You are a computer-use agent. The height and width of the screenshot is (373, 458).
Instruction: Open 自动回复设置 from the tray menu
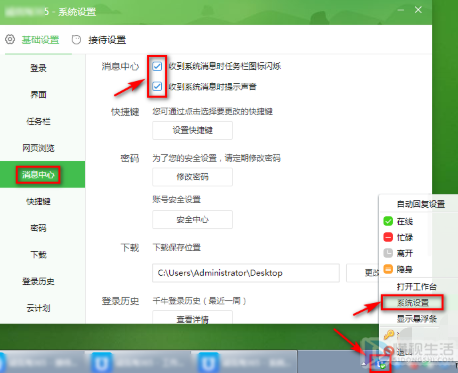[x=421, y=204]
